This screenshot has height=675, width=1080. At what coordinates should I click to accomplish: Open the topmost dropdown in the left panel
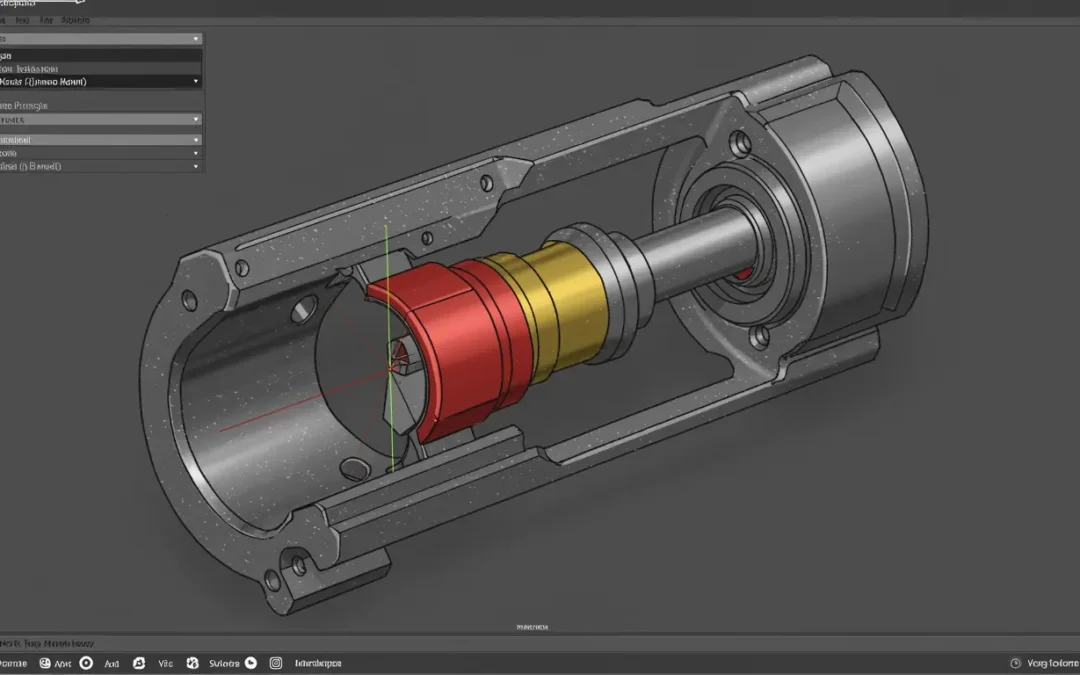point(195,38)
